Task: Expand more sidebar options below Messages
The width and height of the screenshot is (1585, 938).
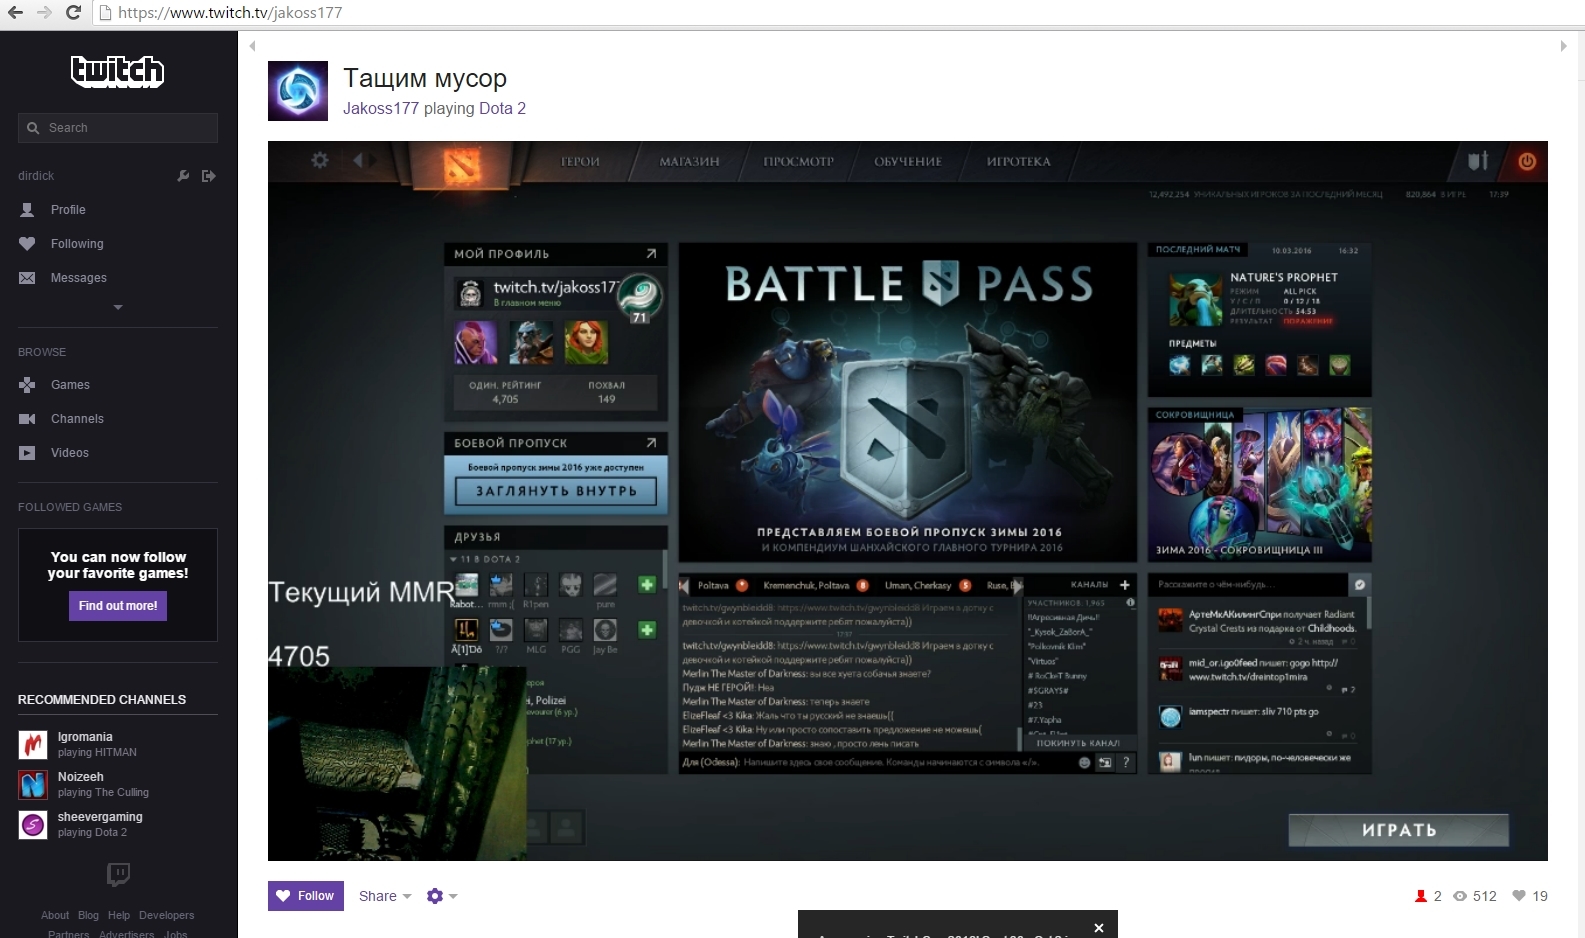Action: pos(118,307)
